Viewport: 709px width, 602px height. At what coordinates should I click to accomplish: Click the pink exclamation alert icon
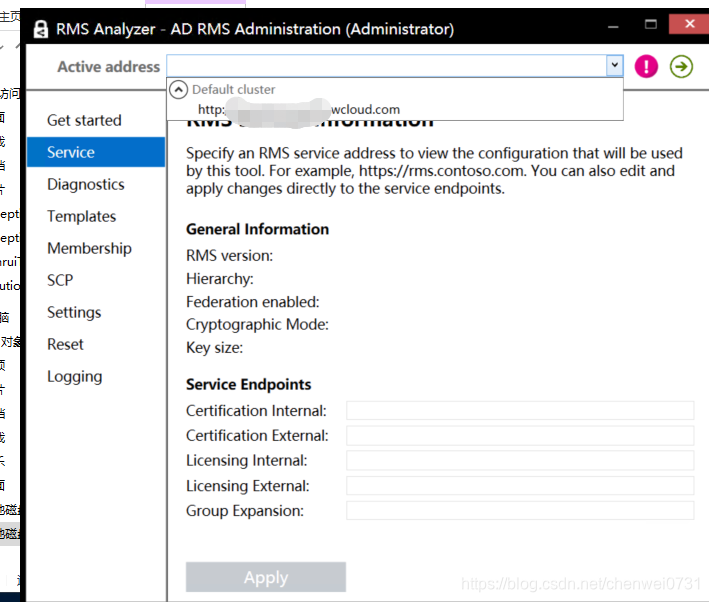[x=646, y=66]
